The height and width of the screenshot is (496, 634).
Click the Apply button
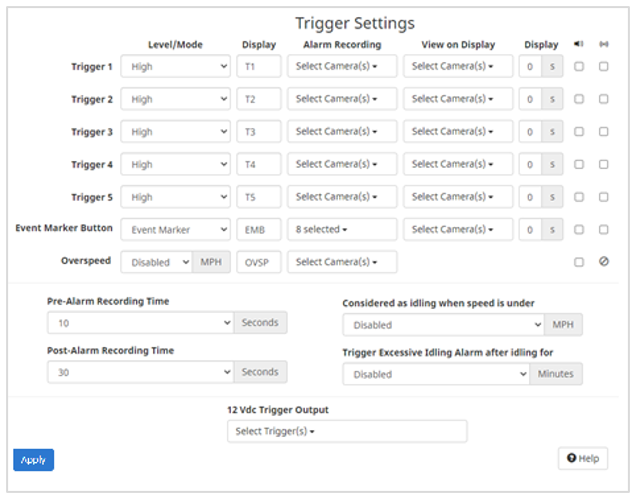(x=33, y=460)
